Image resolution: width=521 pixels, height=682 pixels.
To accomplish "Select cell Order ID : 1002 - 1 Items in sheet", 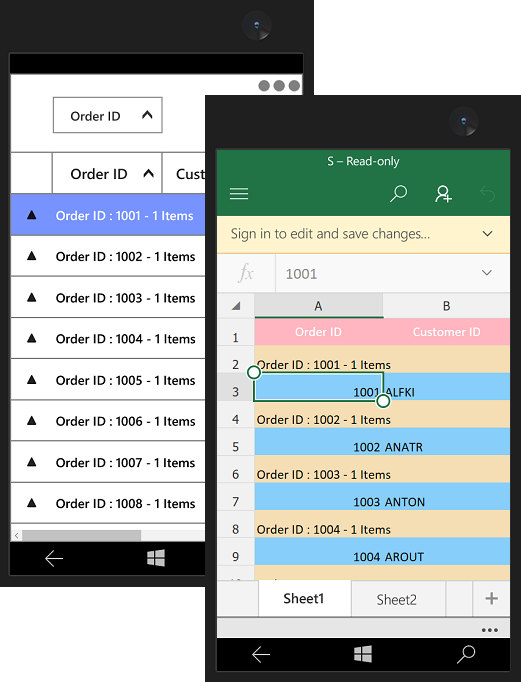I will (324, 420).
